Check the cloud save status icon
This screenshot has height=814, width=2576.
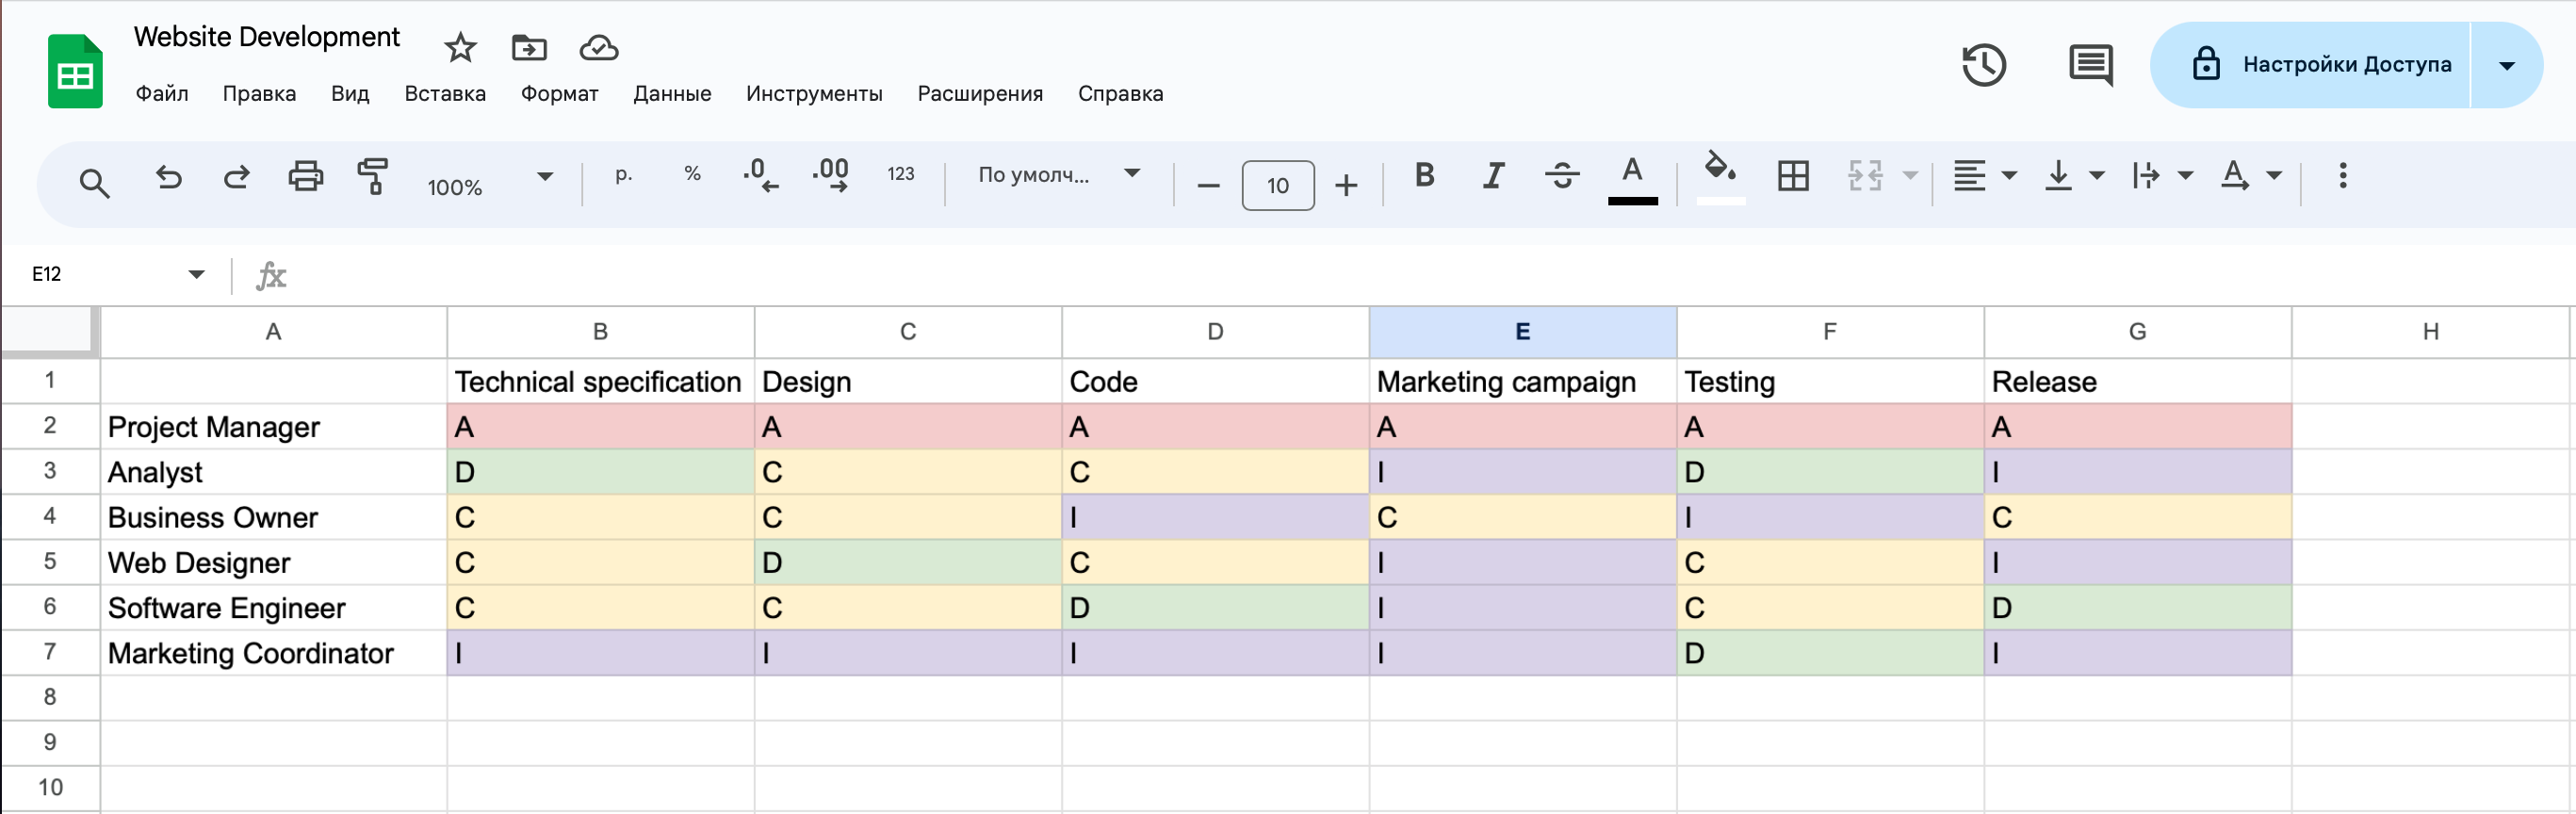point(598,47)
